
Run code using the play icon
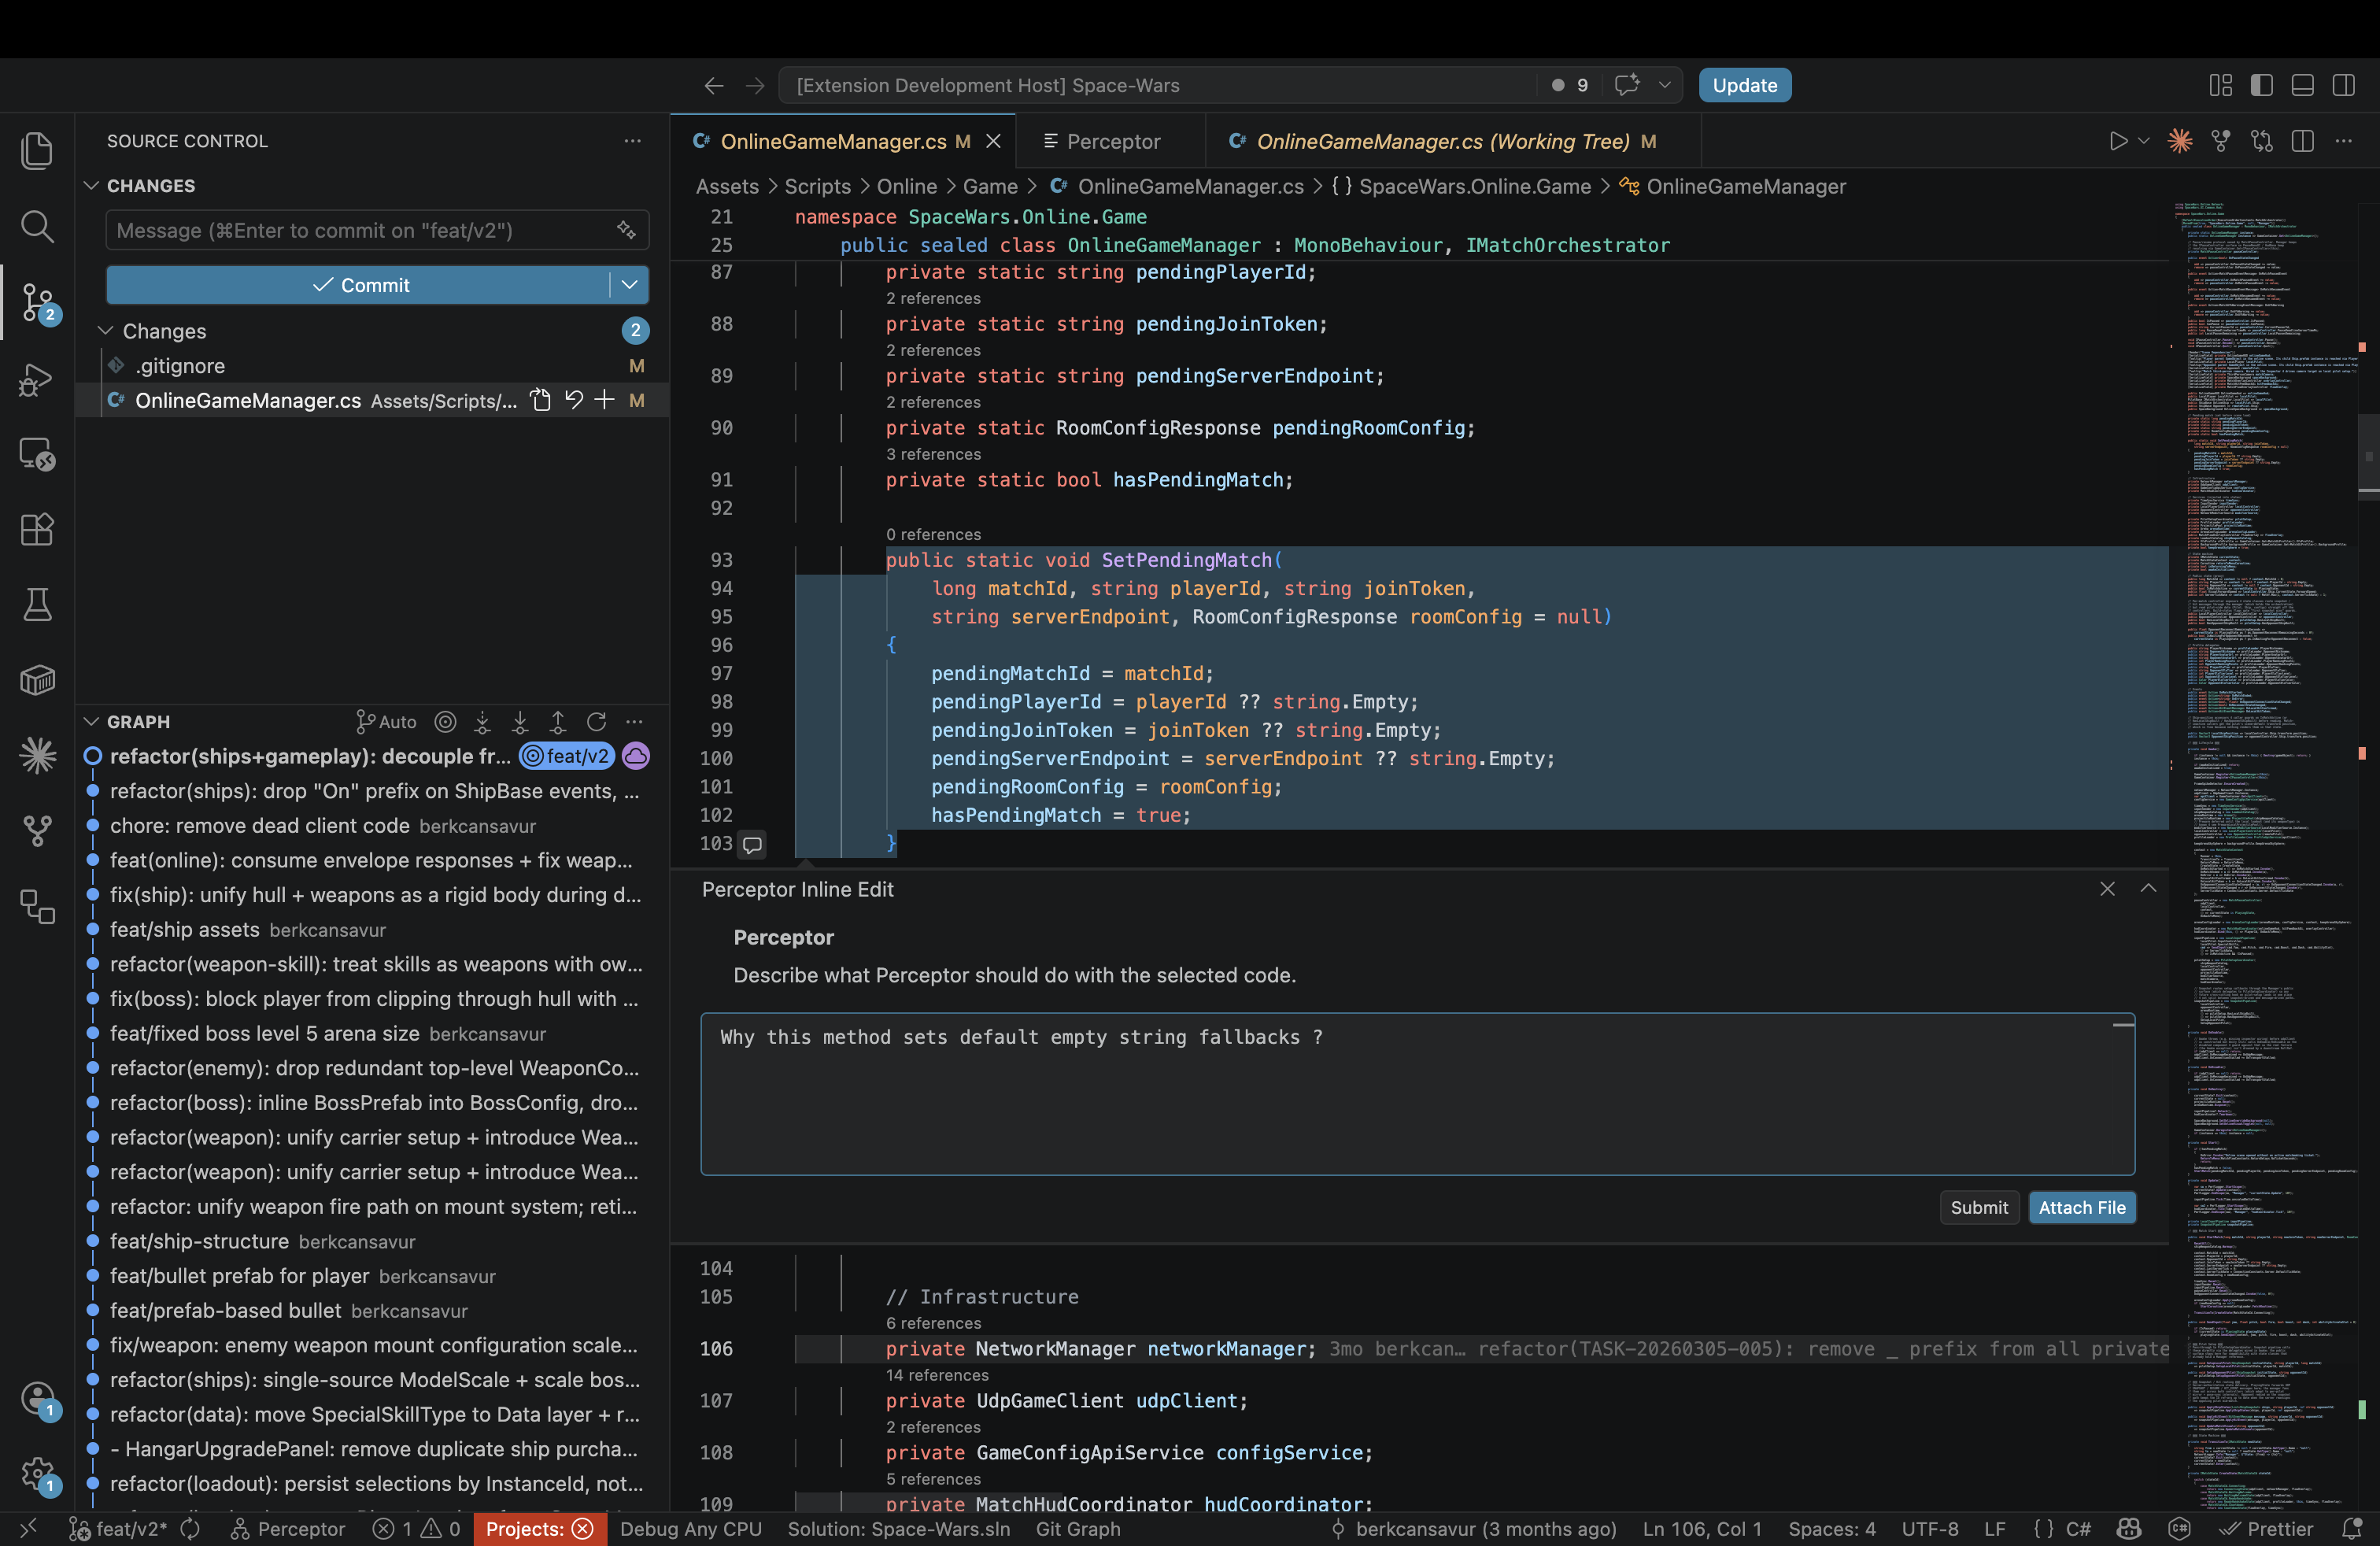coord(2117,141)
